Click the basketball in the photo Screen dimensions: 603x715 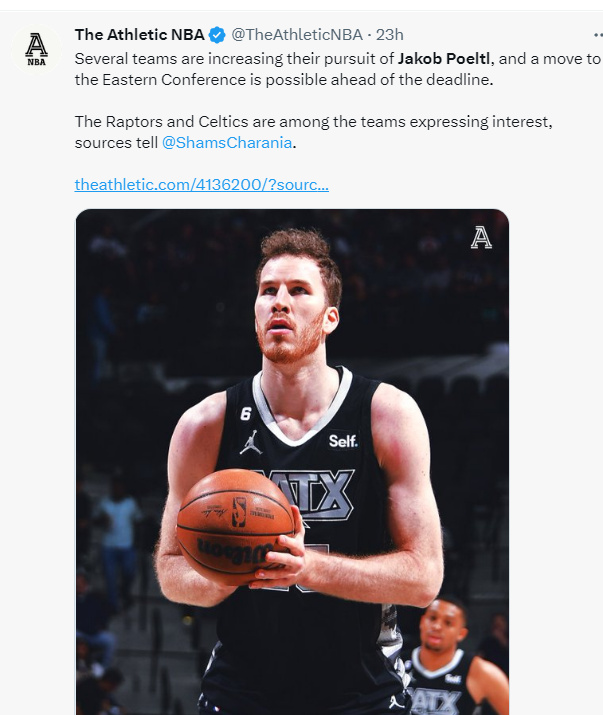237,527
